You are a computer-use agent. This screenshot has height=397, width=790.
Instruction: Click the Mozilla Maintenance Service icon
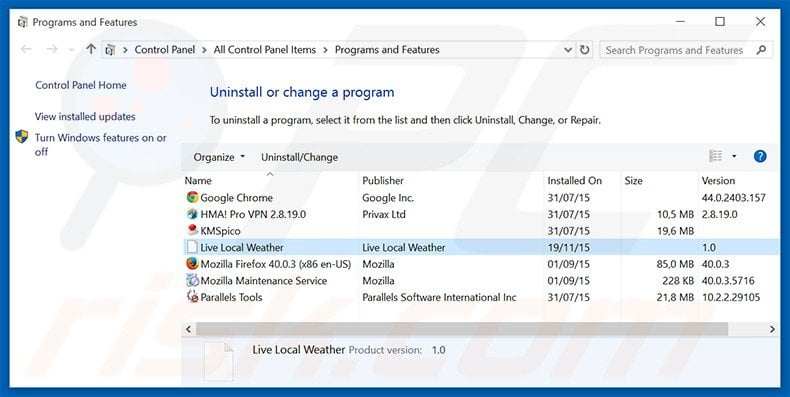pyautogui.click(x=192, y=281)
